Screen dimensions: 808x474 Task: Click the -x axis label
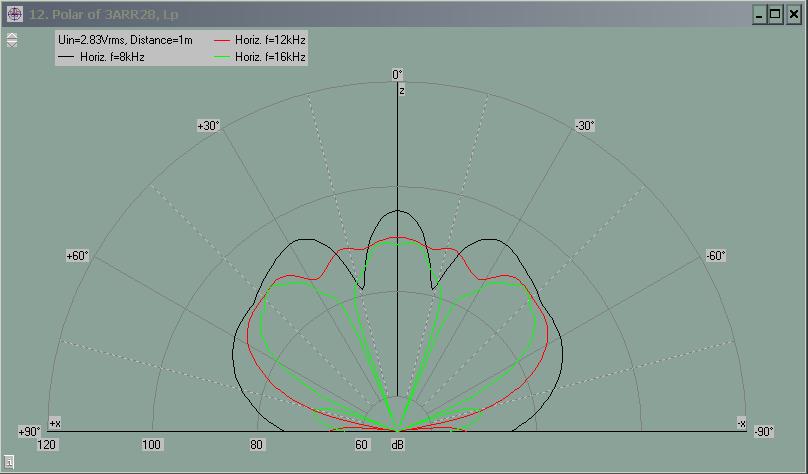[741, 424]
